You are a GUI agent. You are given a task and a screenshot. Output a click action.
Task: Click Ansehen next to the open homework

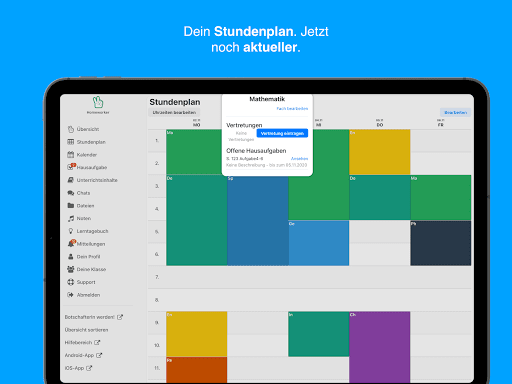coord(299,159)
